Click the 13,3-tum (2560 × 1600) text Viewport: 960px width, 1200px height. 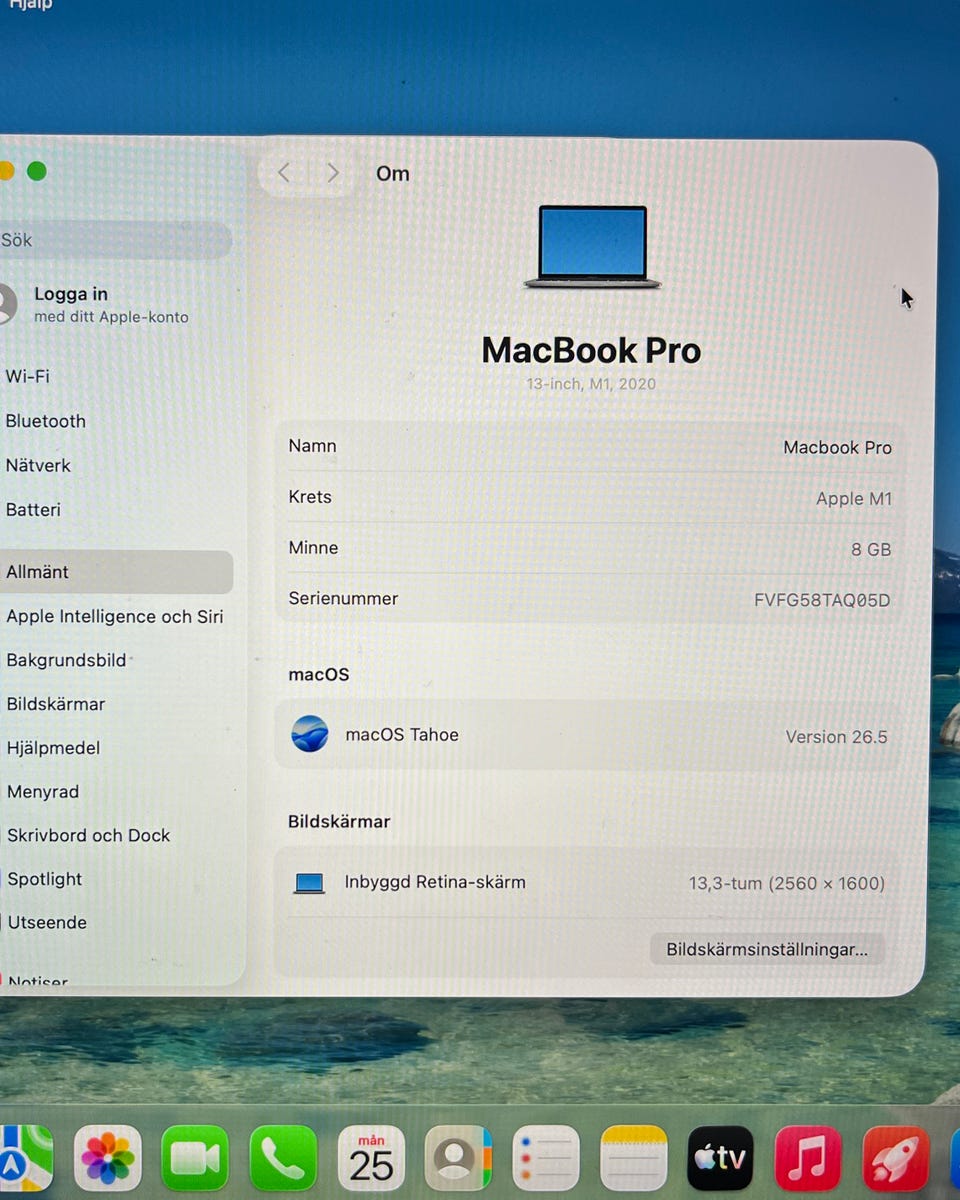(x=787, y=883)
